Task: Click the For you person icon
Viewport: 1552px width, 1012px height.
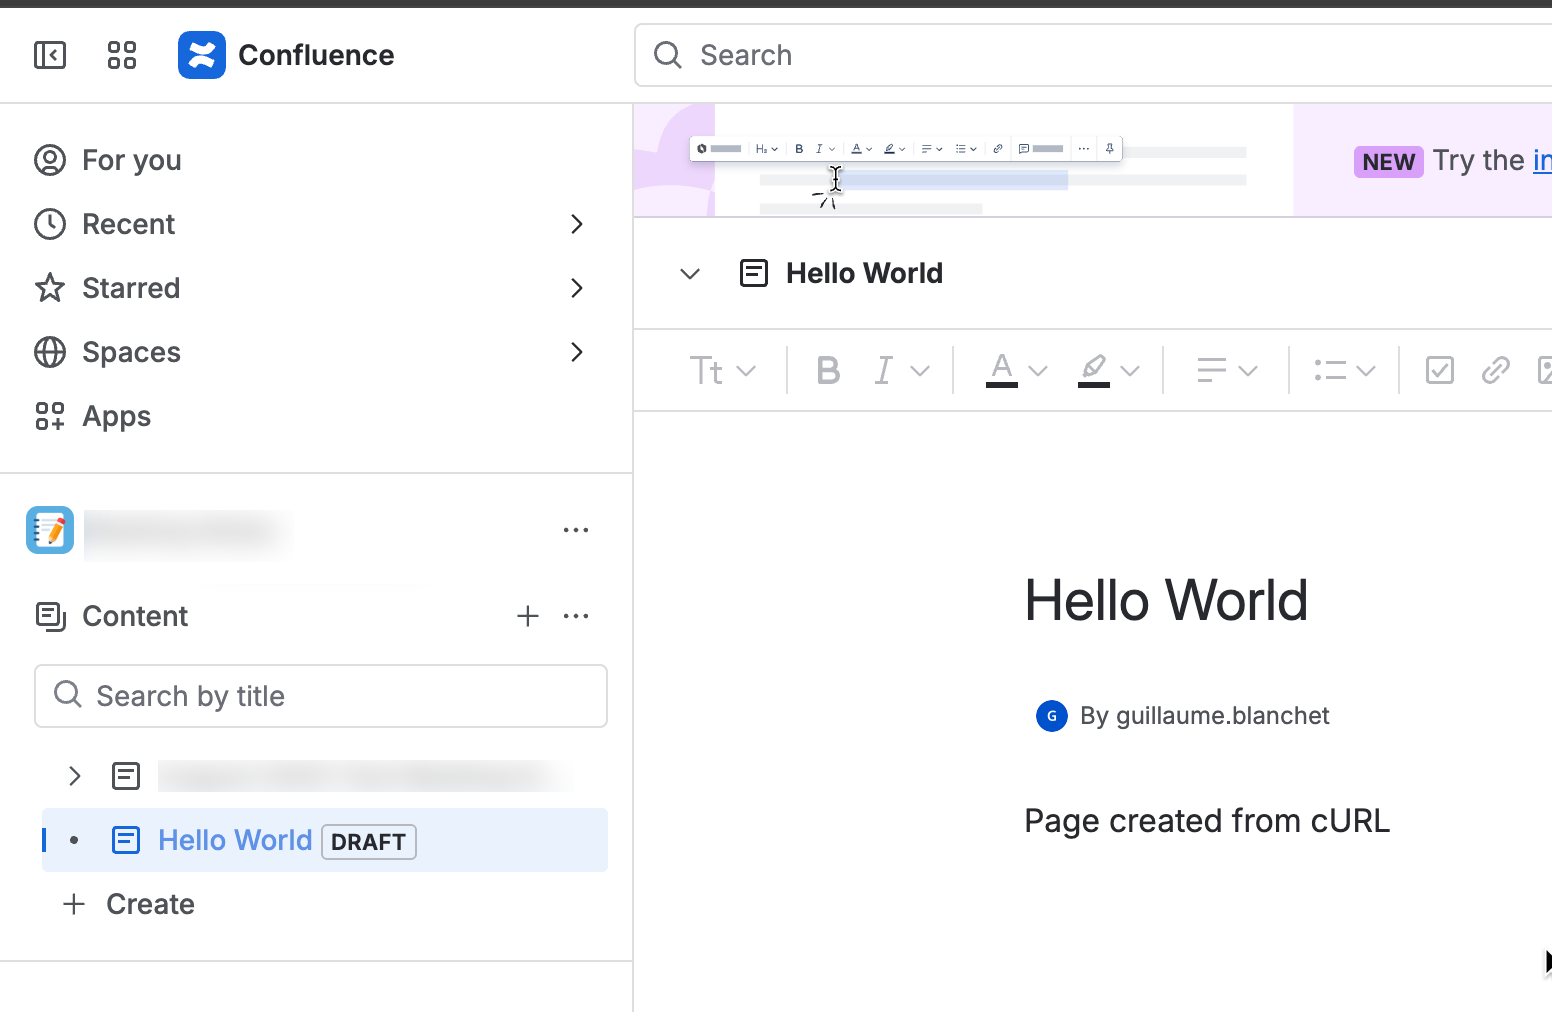Action: click(x=50, y=160)
